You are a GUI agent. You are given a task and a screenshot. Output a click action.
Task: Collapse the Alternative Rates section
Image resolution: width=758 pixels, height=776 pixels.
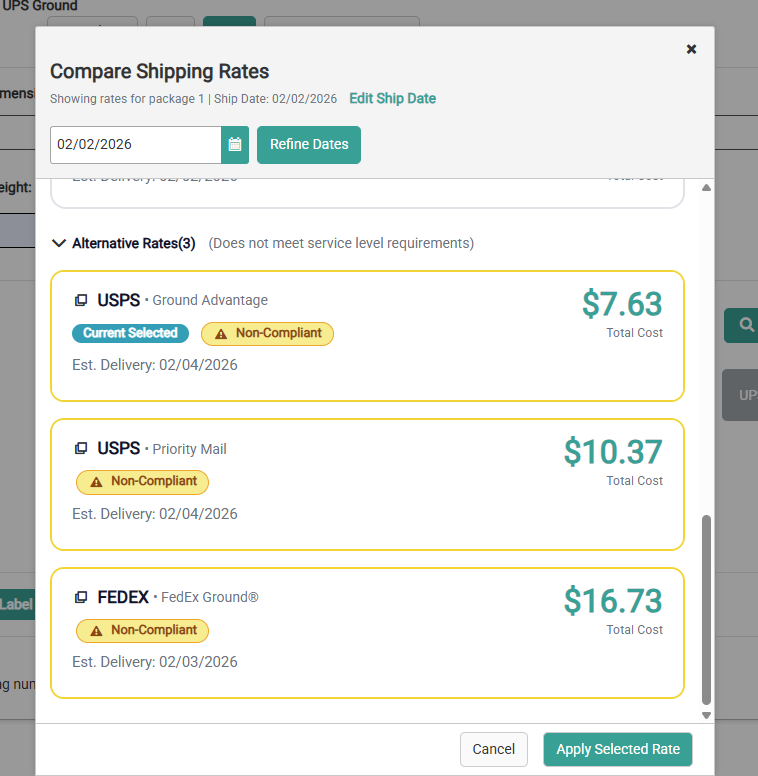(x=59, y=243)
